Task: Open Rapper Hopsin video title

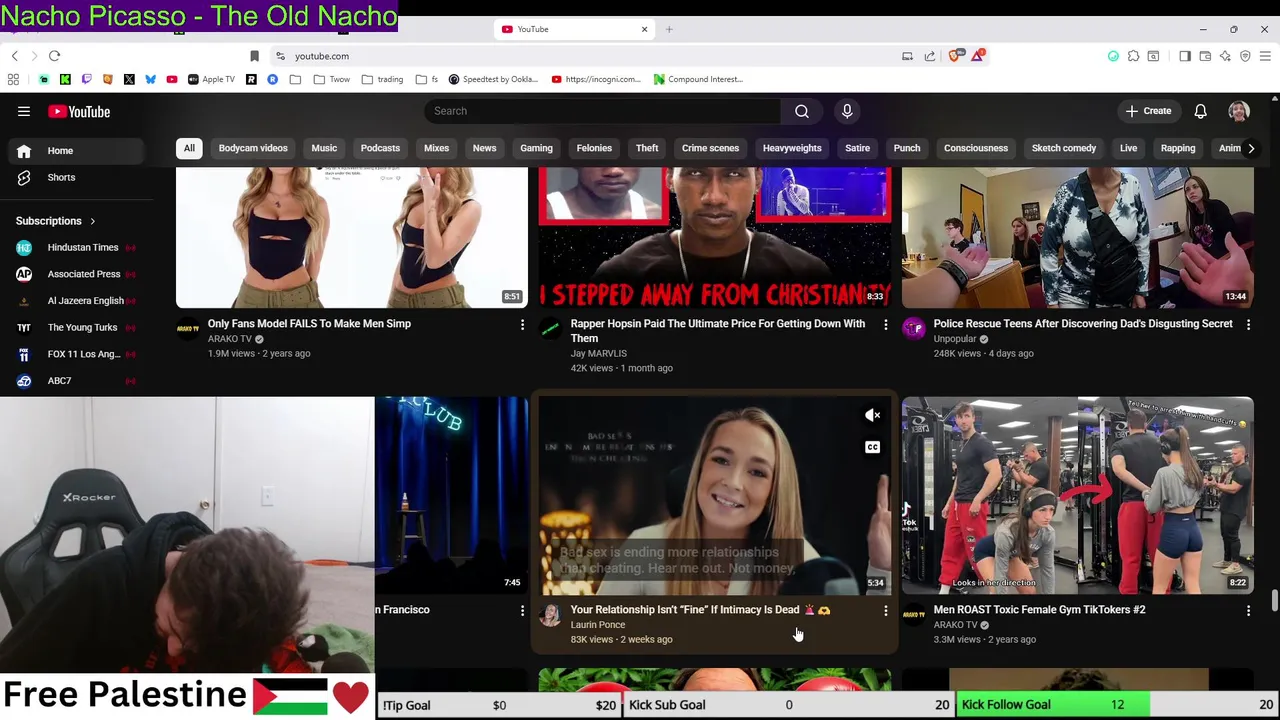Action: [x=717, y=331]
